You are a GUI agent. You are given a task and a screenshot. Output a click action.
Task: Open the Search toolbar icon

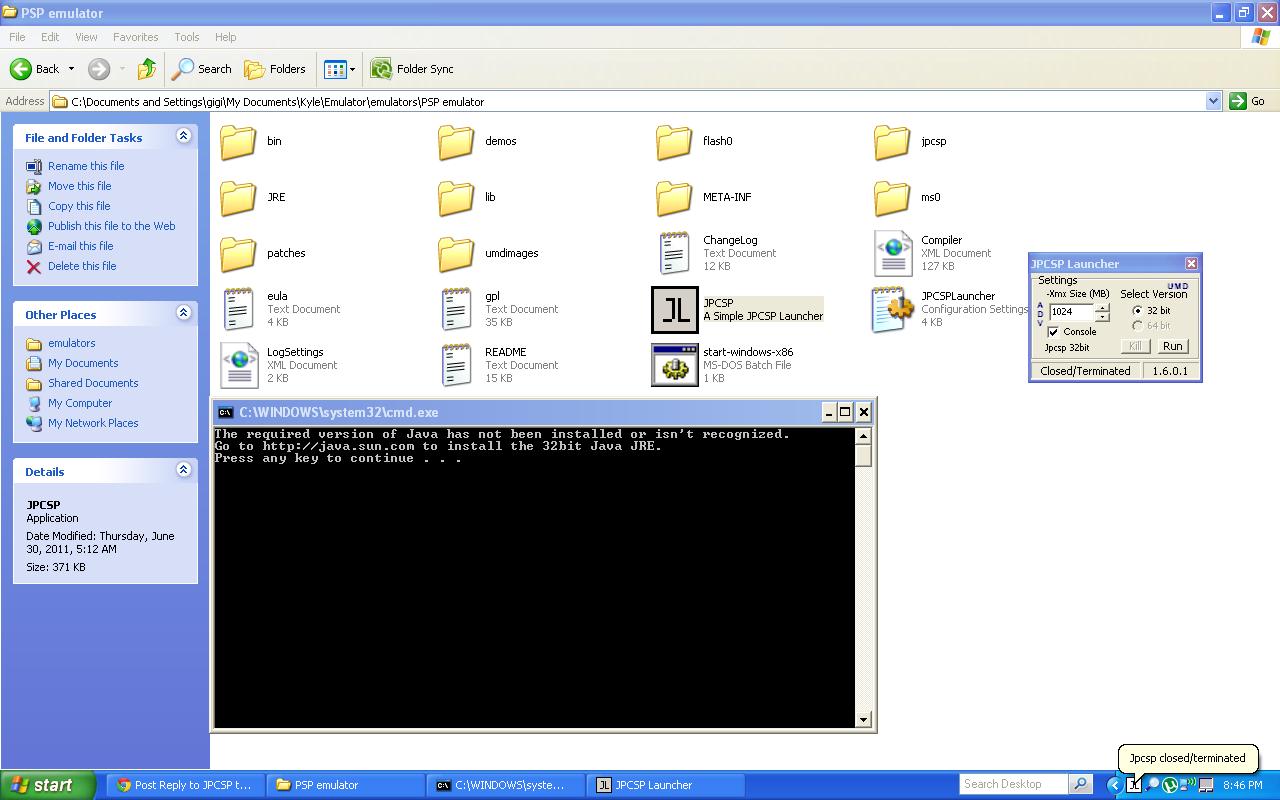(202, 69)
